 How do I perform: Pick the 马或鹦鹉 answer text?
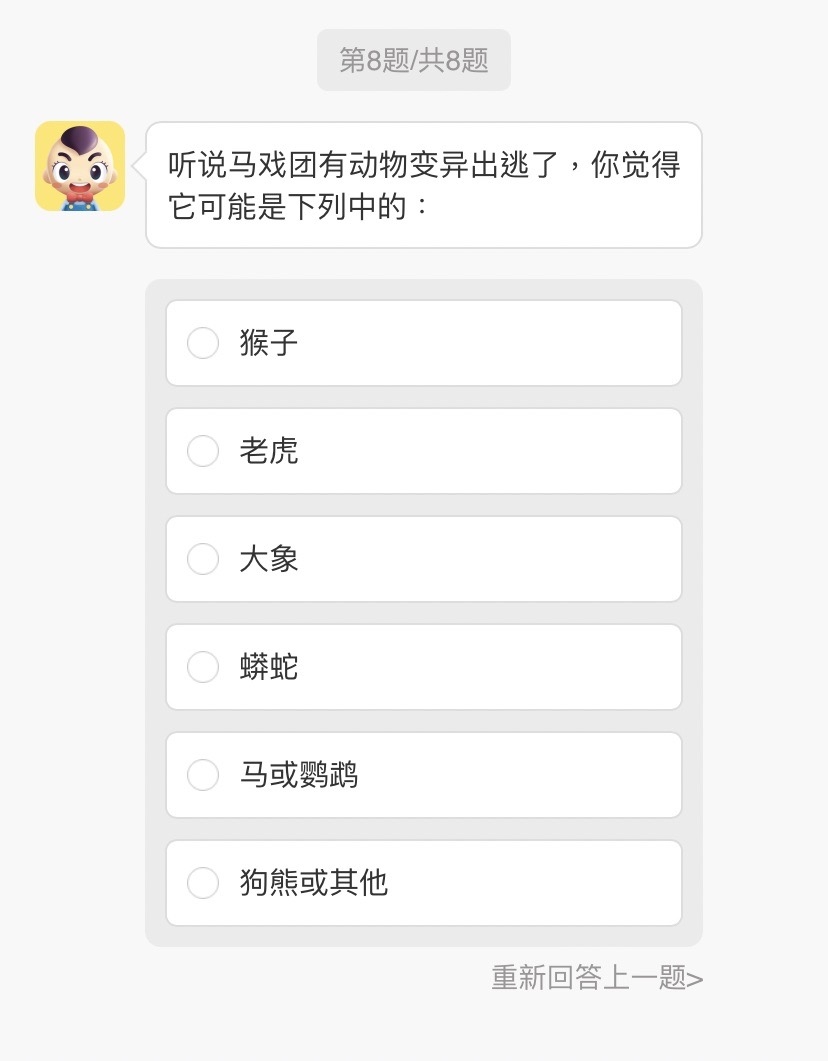(x=299, y=775)
